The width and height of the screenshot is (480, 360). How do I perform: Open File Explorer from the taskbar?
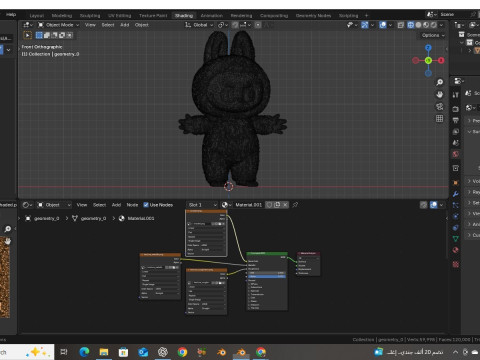point(104,352)
